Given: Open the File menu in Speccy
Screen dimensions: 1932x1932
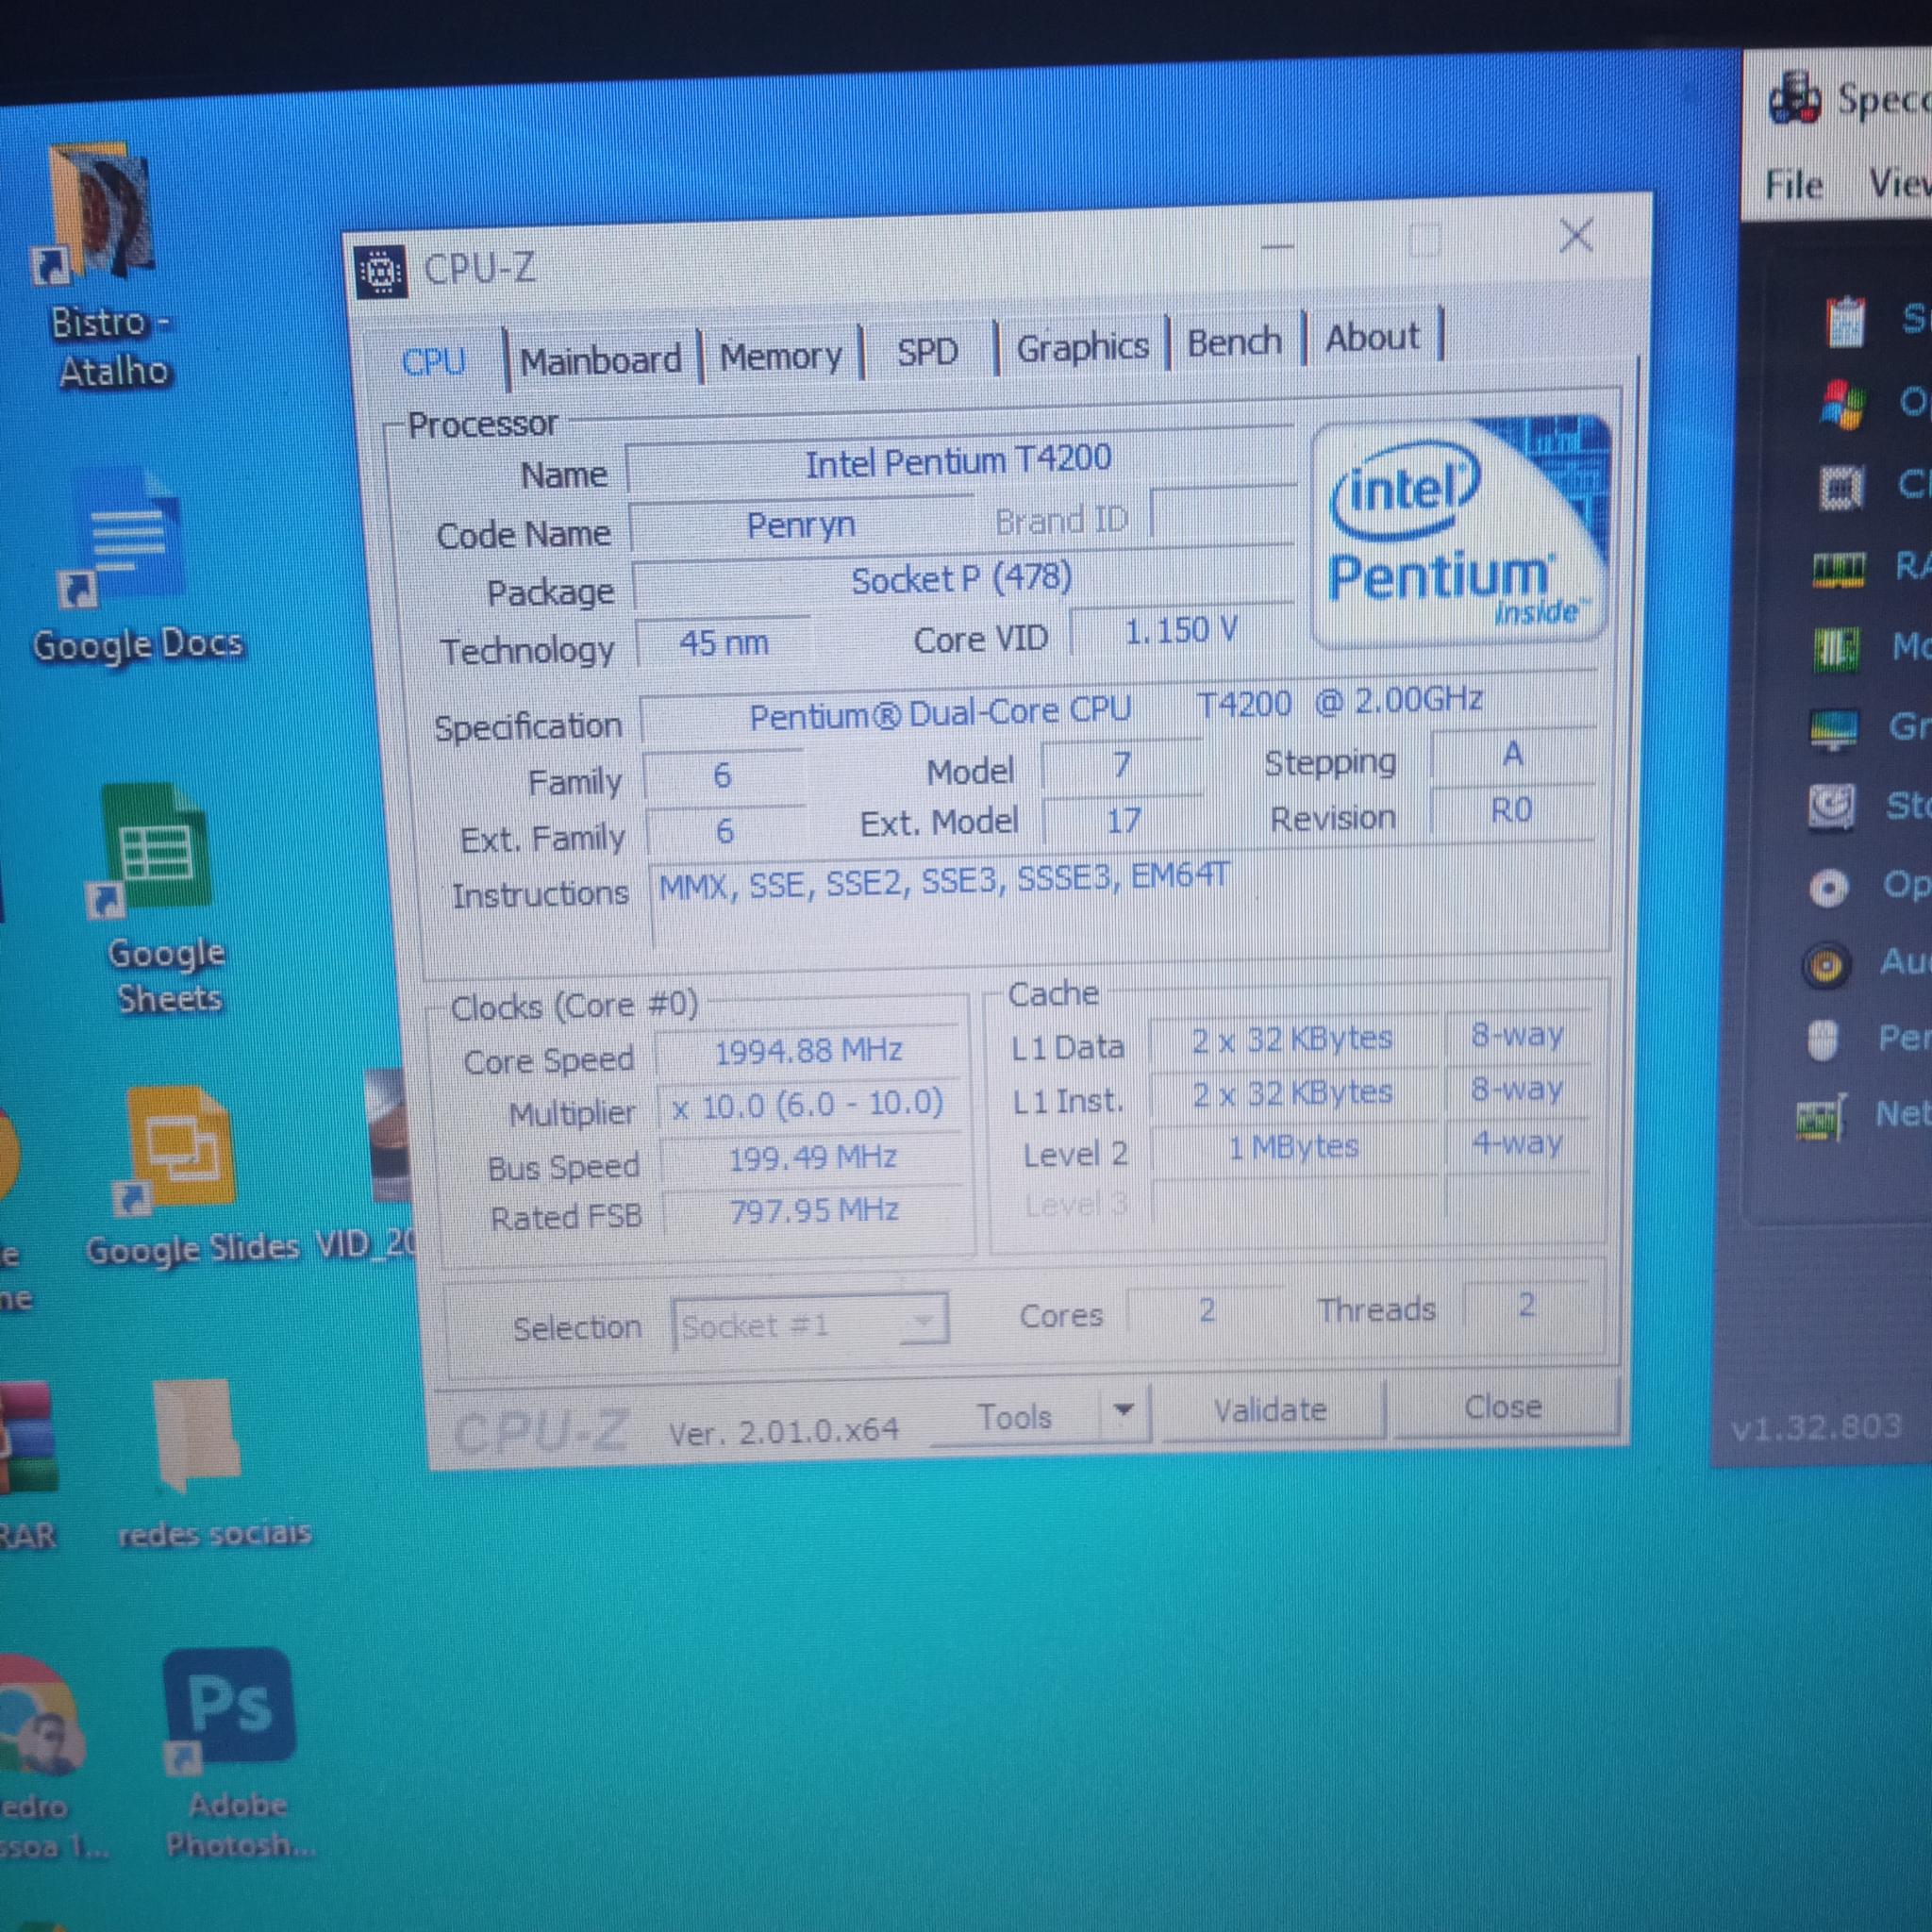Looking at the screenshot, I should pos(1793,185).
